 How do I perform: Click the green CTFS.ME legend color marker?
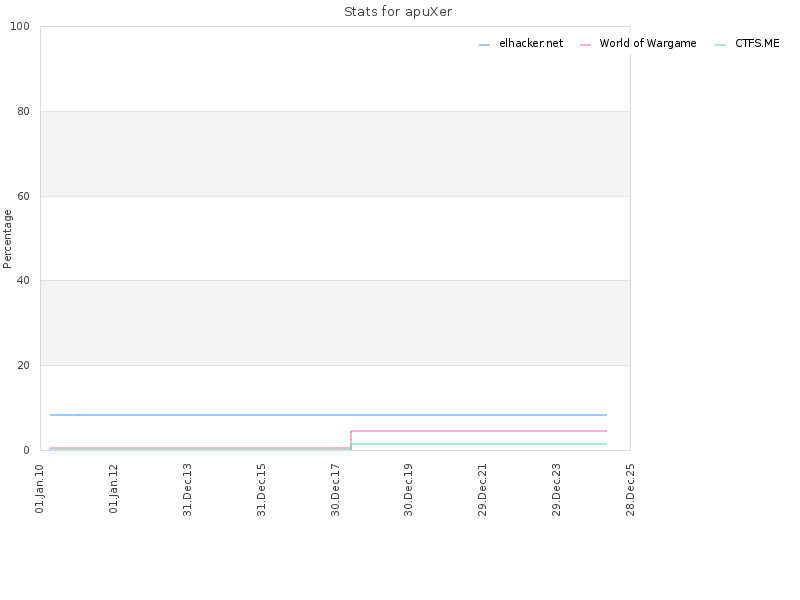[x=720, y=45]
